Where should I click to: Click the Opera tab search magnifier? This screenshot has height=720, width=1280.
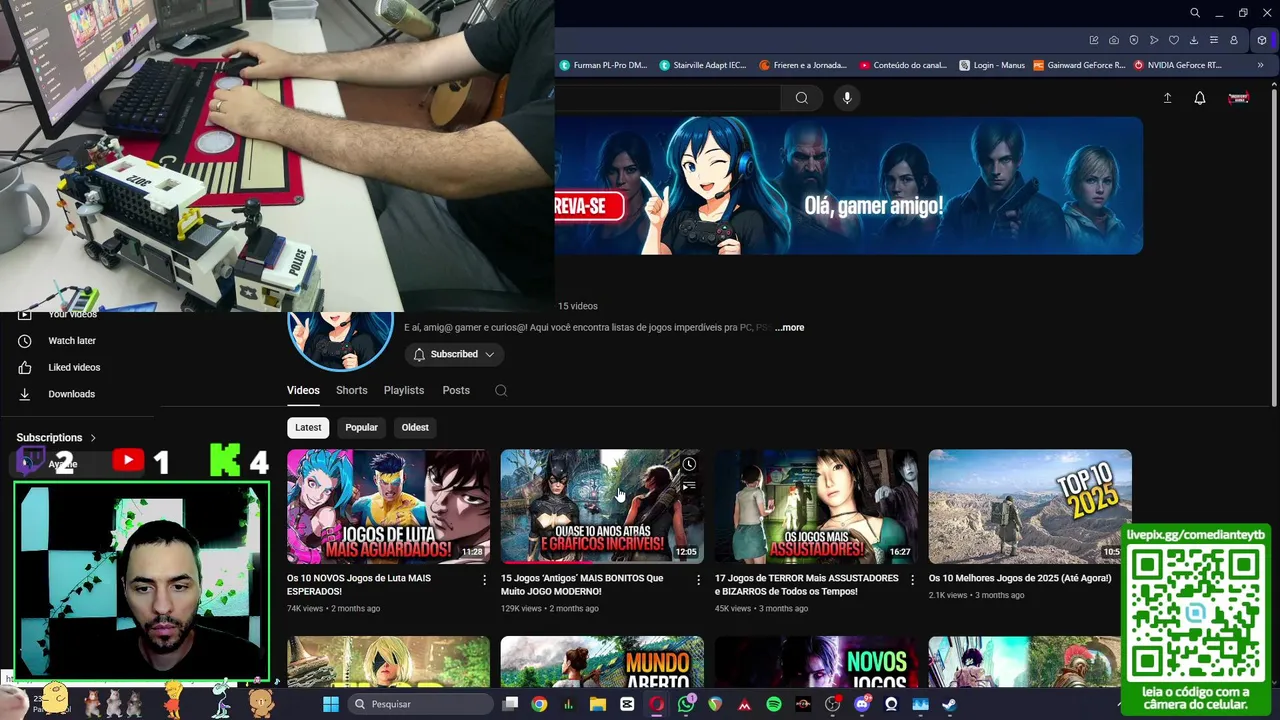(1195, 13)
